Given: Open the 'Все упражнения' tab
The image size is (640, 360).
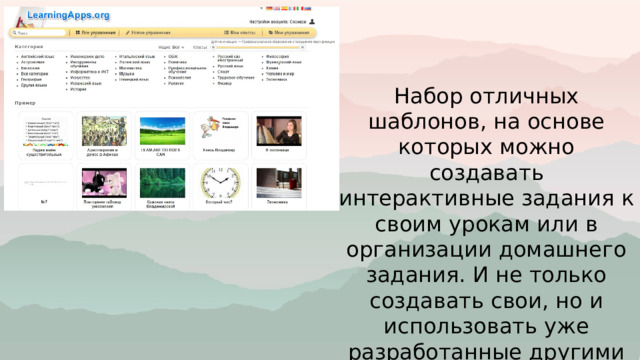Looking at the screenshot, I should (x=96, y=33).
